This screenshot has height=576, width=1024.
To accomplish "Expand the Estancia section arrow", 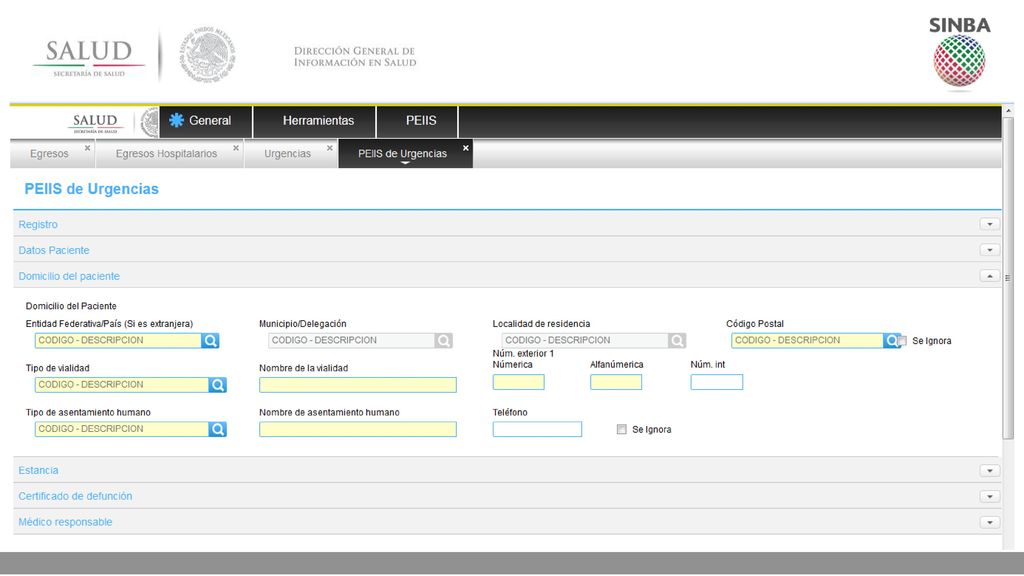I will tap(989, 470).
